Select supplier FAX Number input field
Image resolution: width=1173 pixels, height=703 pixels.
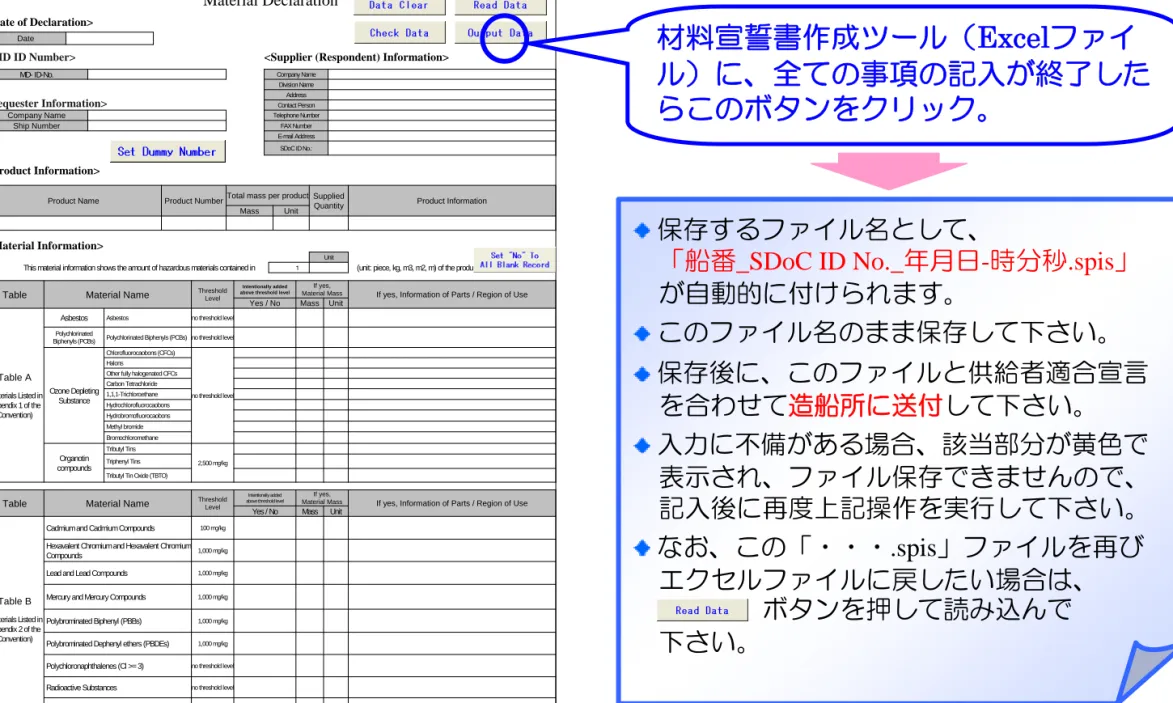click(441, 126)
